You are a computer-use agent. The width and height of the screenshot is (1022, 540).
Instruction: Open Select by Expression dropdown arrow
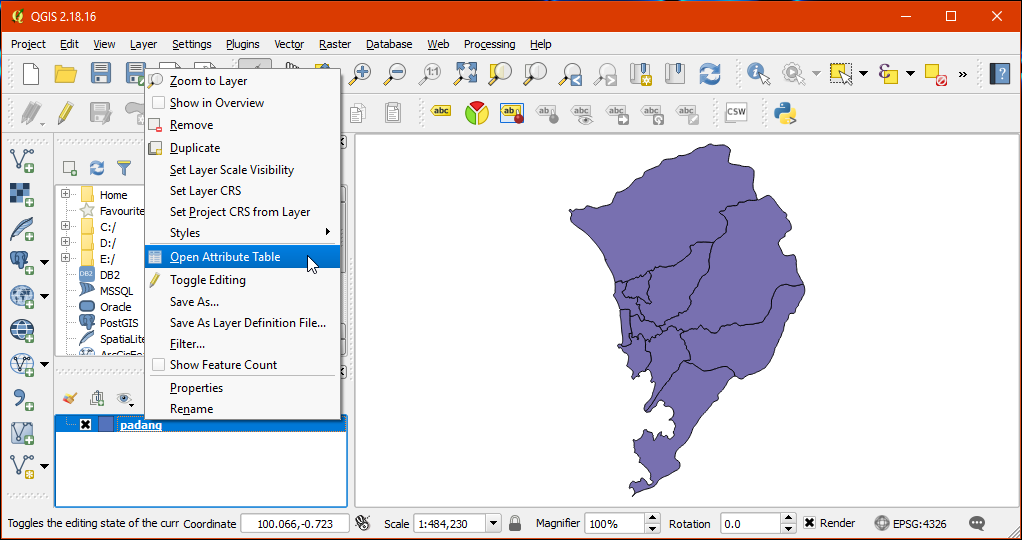click(911, 73)
